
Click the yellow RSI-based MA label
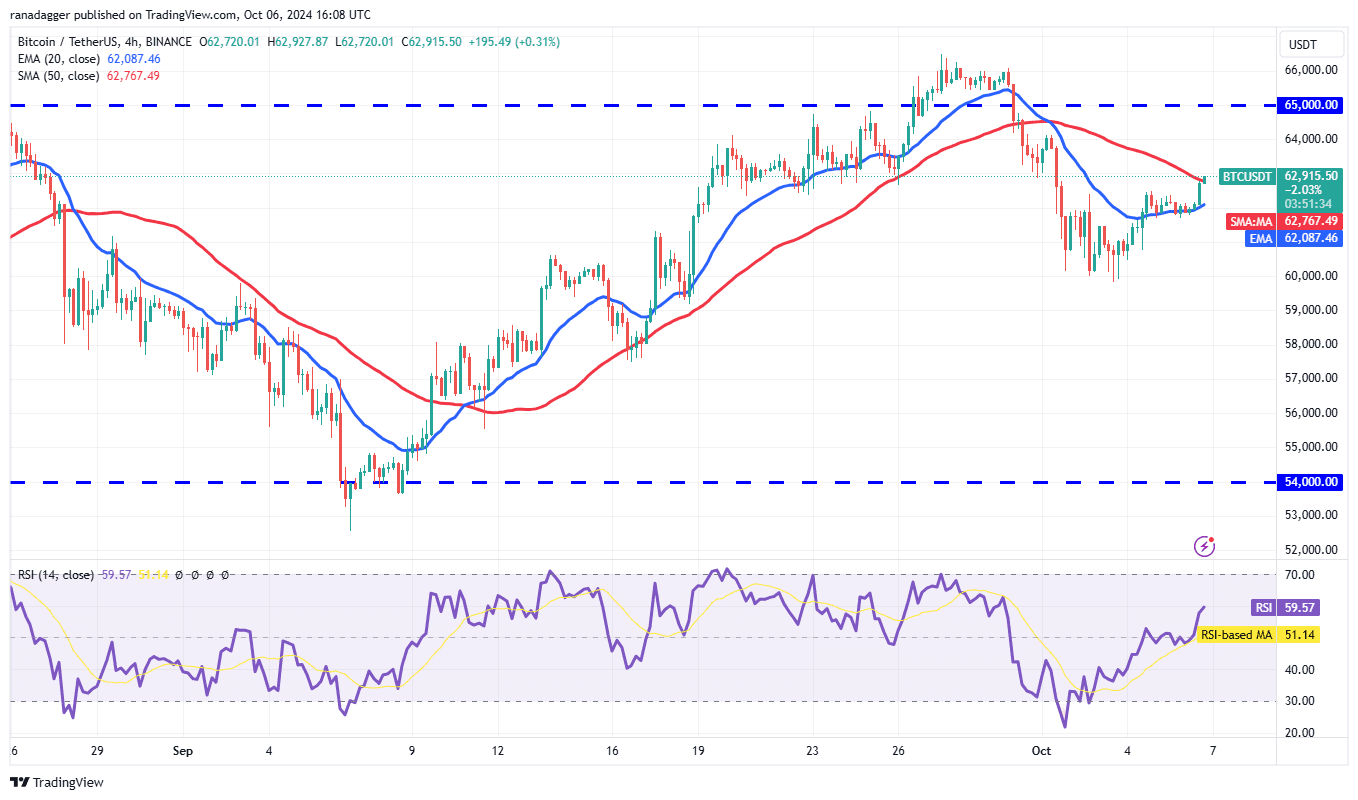tap(1237, 634)
